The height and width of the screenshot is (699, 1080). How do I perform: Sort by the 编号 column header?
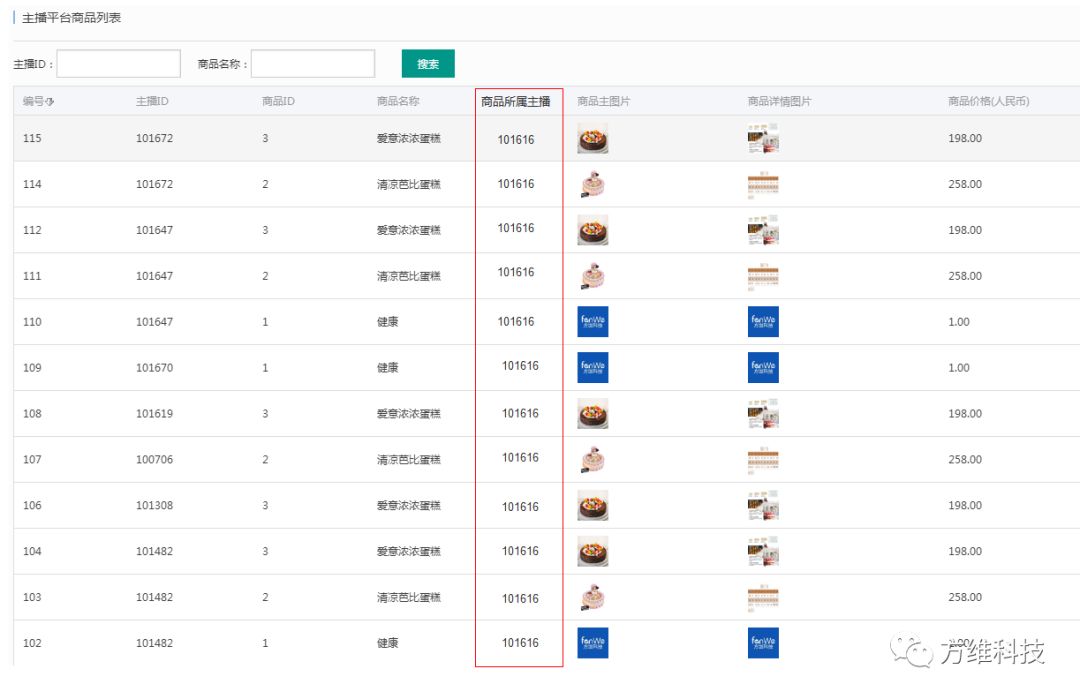[38, 101]
